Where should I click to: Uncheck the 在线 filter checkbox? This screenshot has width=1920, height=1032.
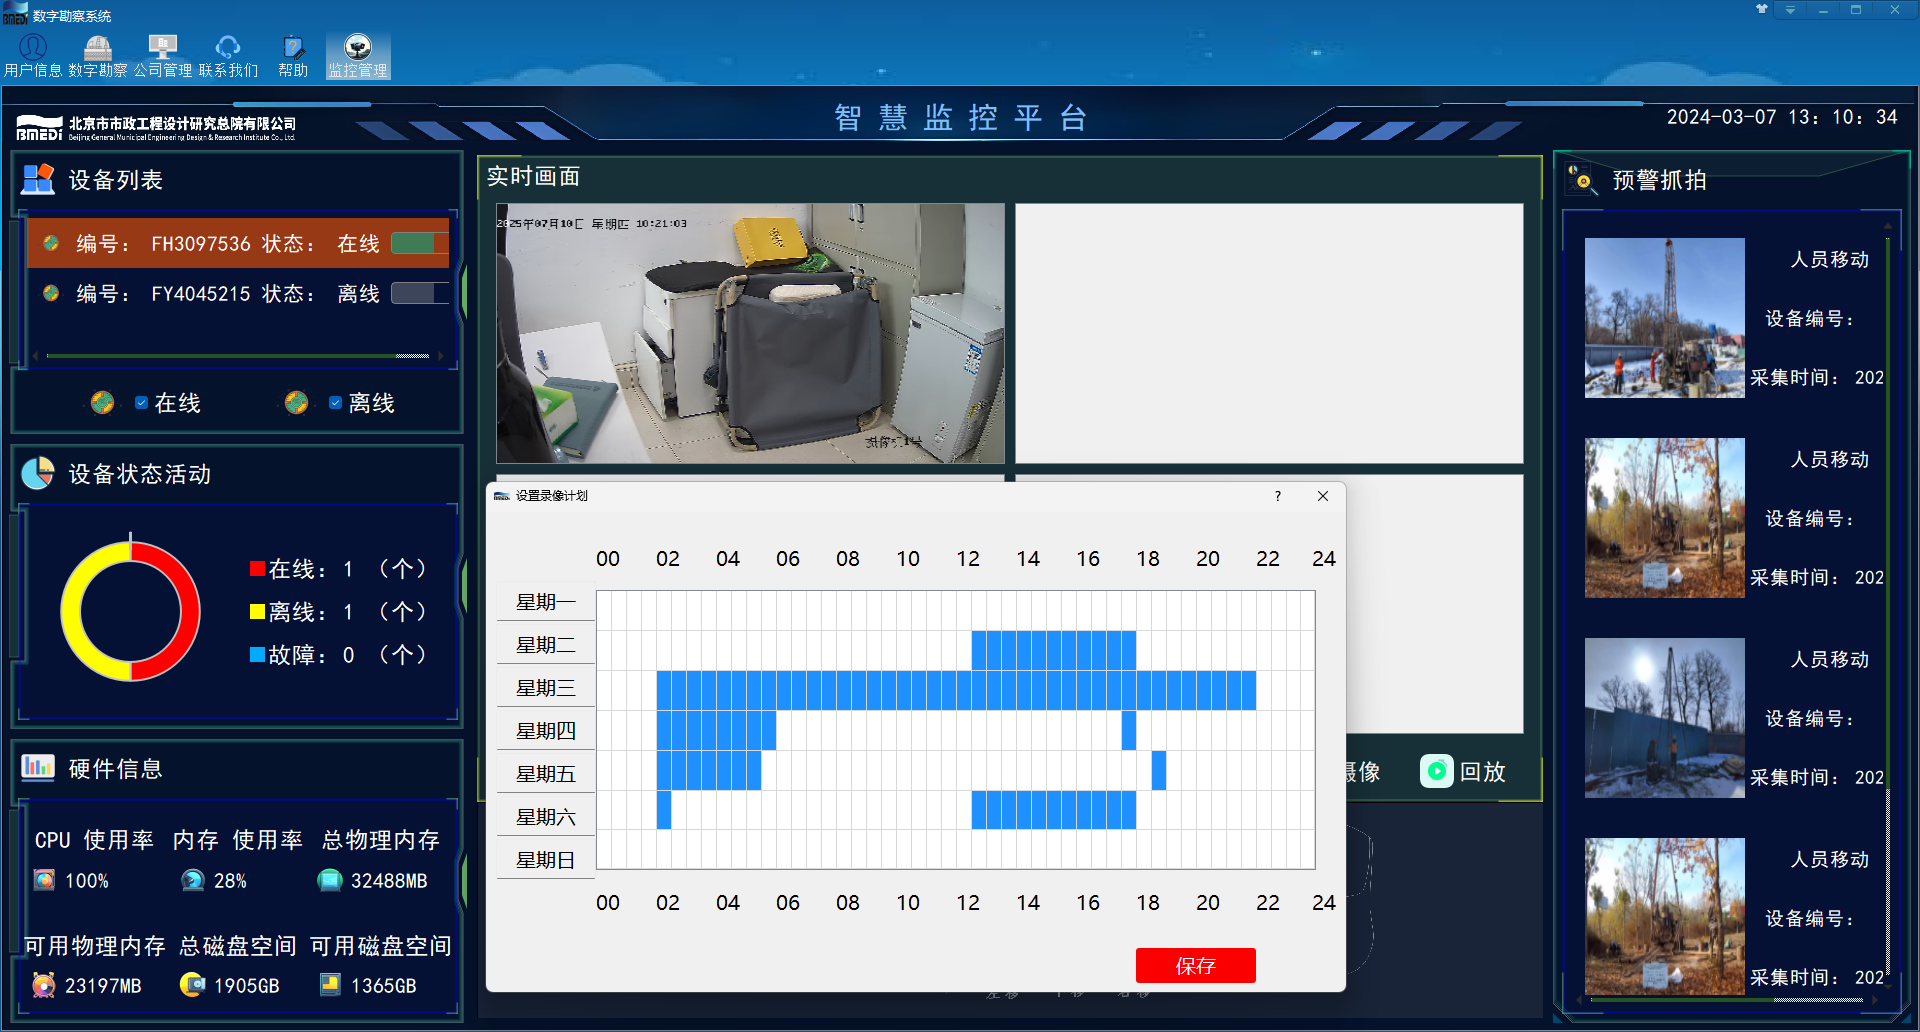click(141, 403)
